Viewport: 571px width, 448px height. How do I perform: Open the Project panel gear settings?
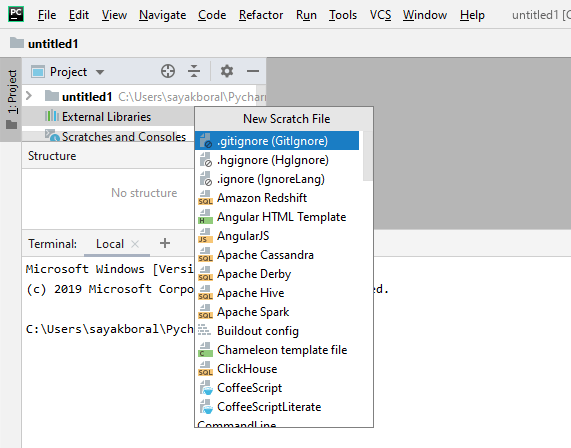click(227, 71)
